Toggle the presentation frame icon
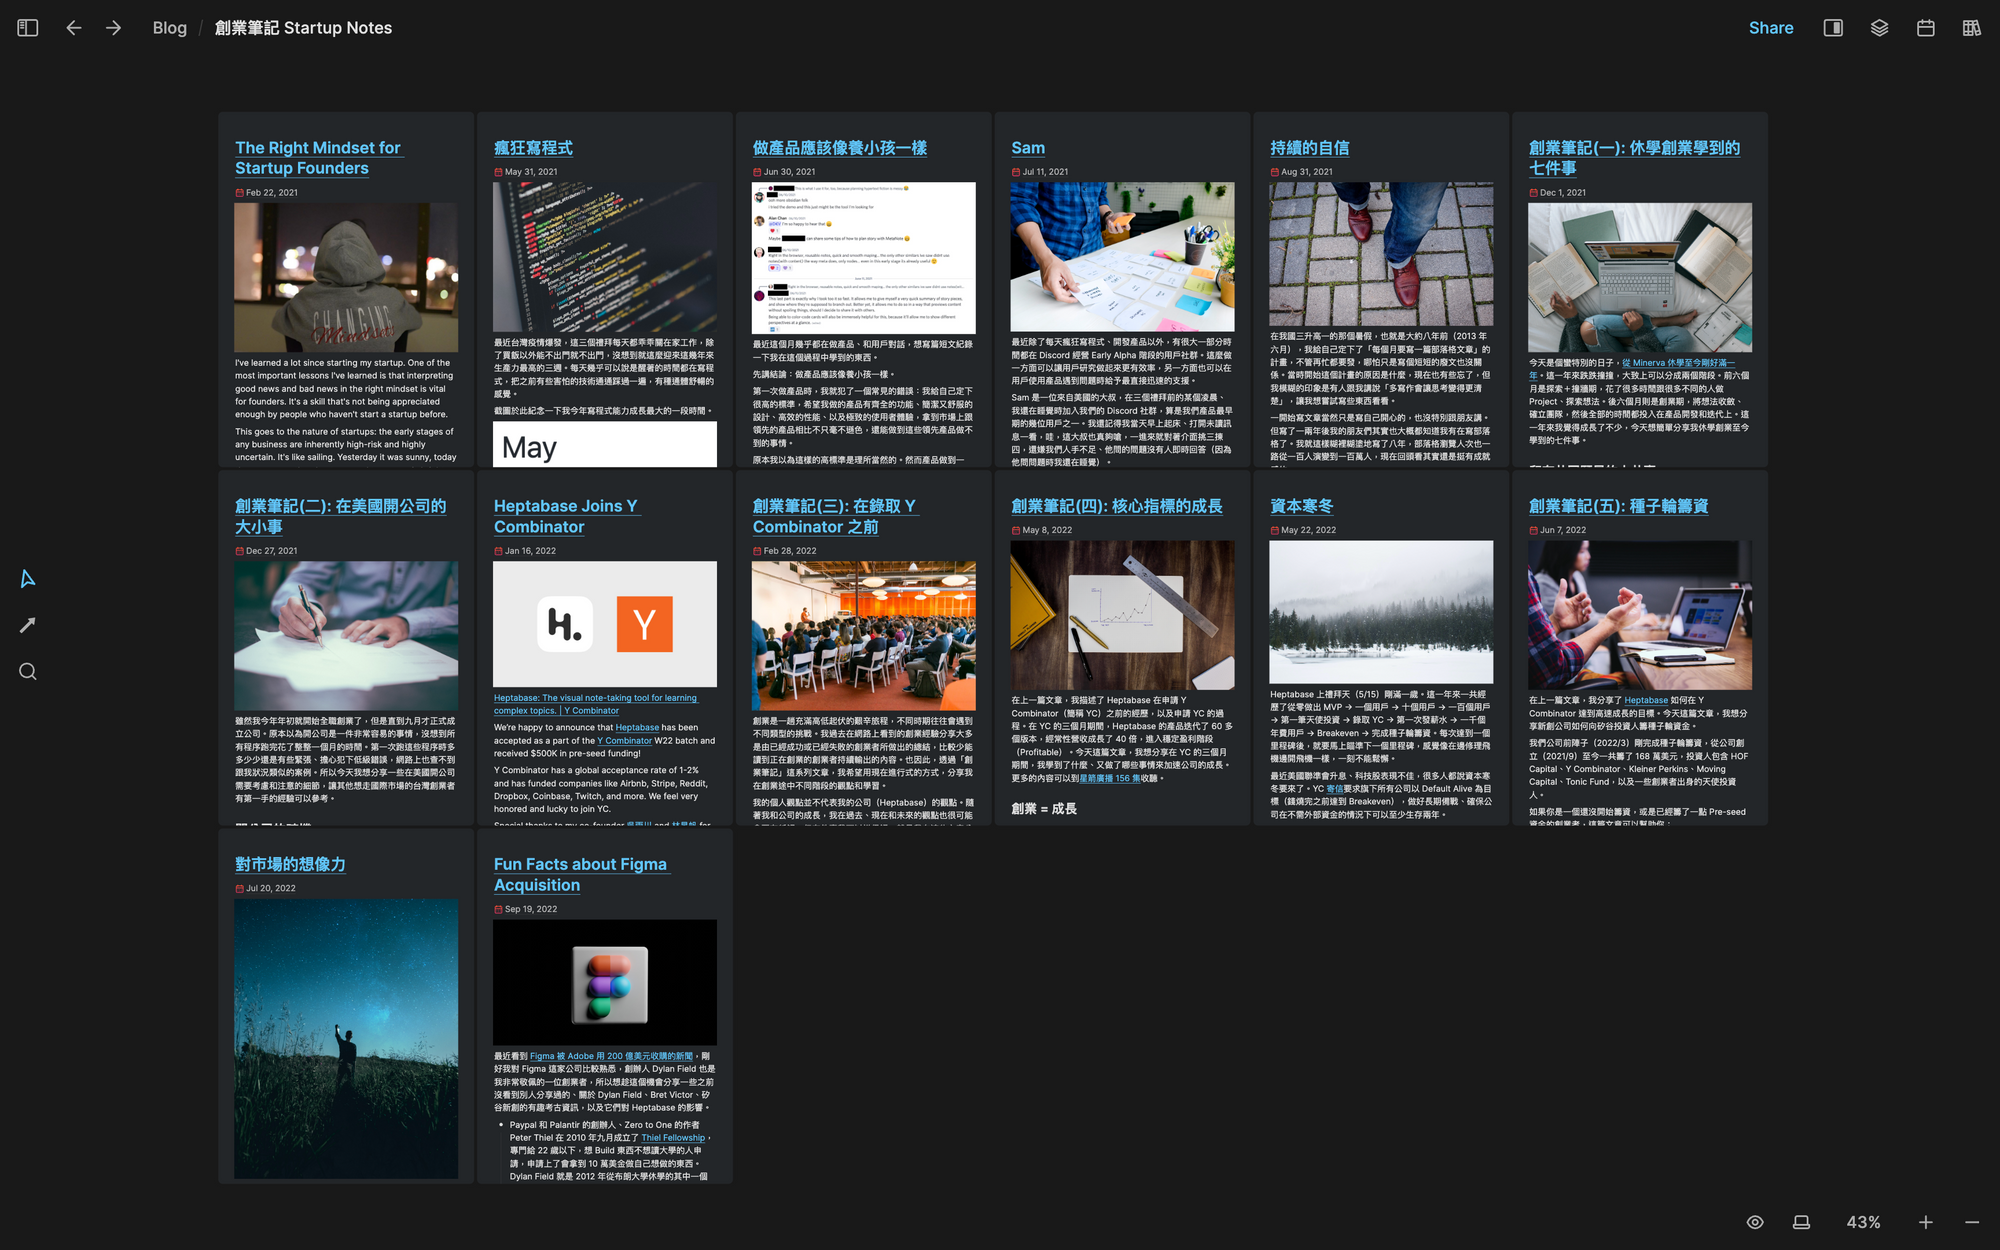 (x=1801, y=1222)
